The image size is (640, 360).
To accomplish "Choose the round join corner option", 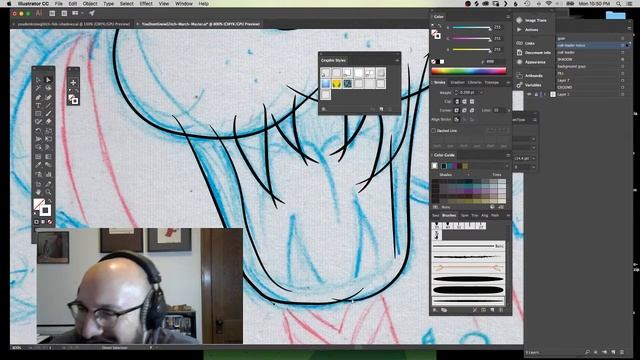I will click(464, 110).
